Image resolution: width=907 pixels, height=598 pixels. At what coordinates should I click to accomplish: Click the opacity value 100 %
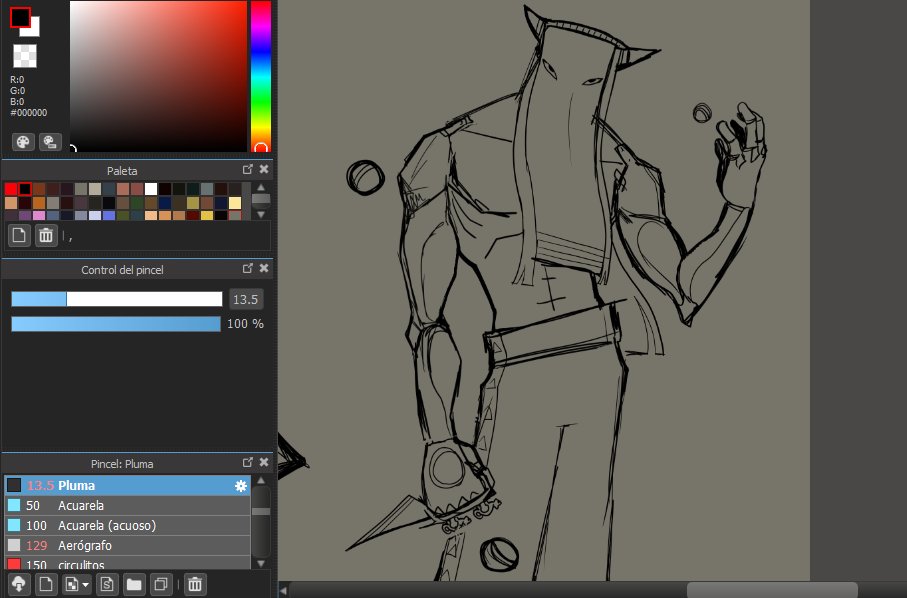click(245, 324)
